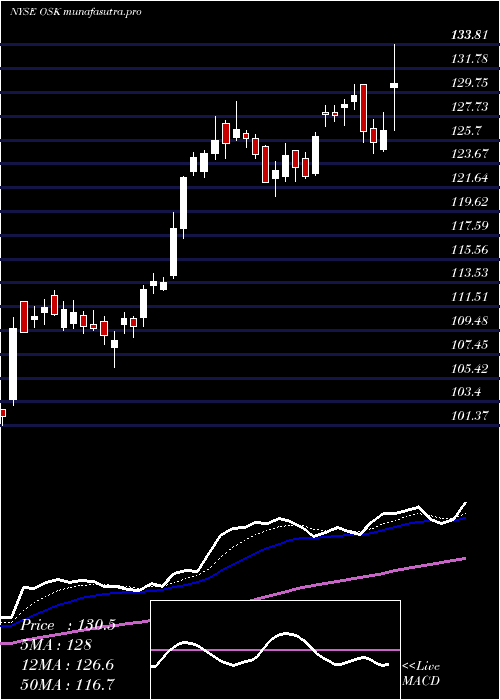Click the 129.75 price axis label

click(469, 83)
